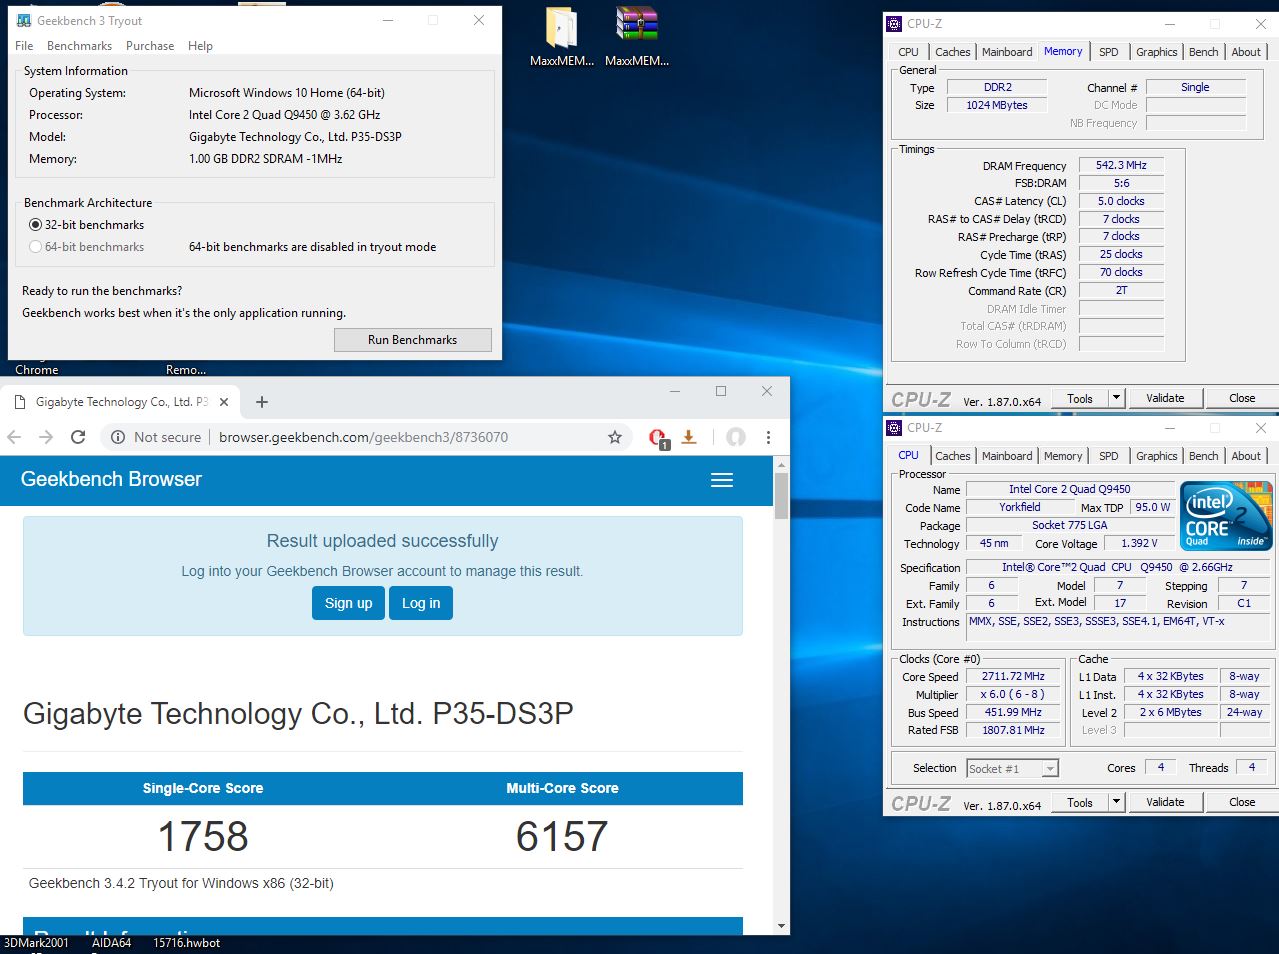Click Run Benchmarks button
The height and width of the screenshot is (954, 1279).
[x=412, y=340]
